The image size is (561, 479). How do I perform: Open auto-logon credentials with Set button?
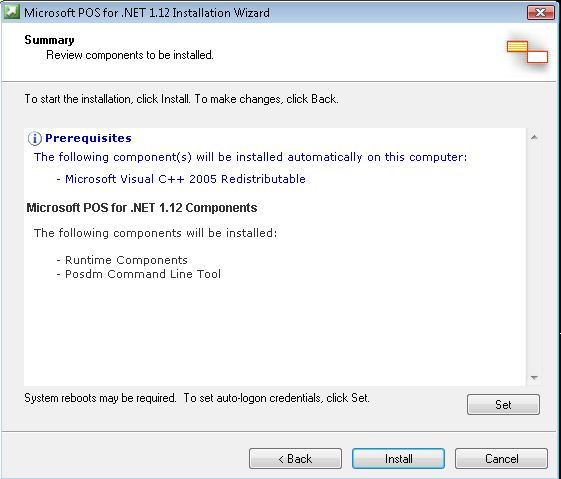pos(503,405)
